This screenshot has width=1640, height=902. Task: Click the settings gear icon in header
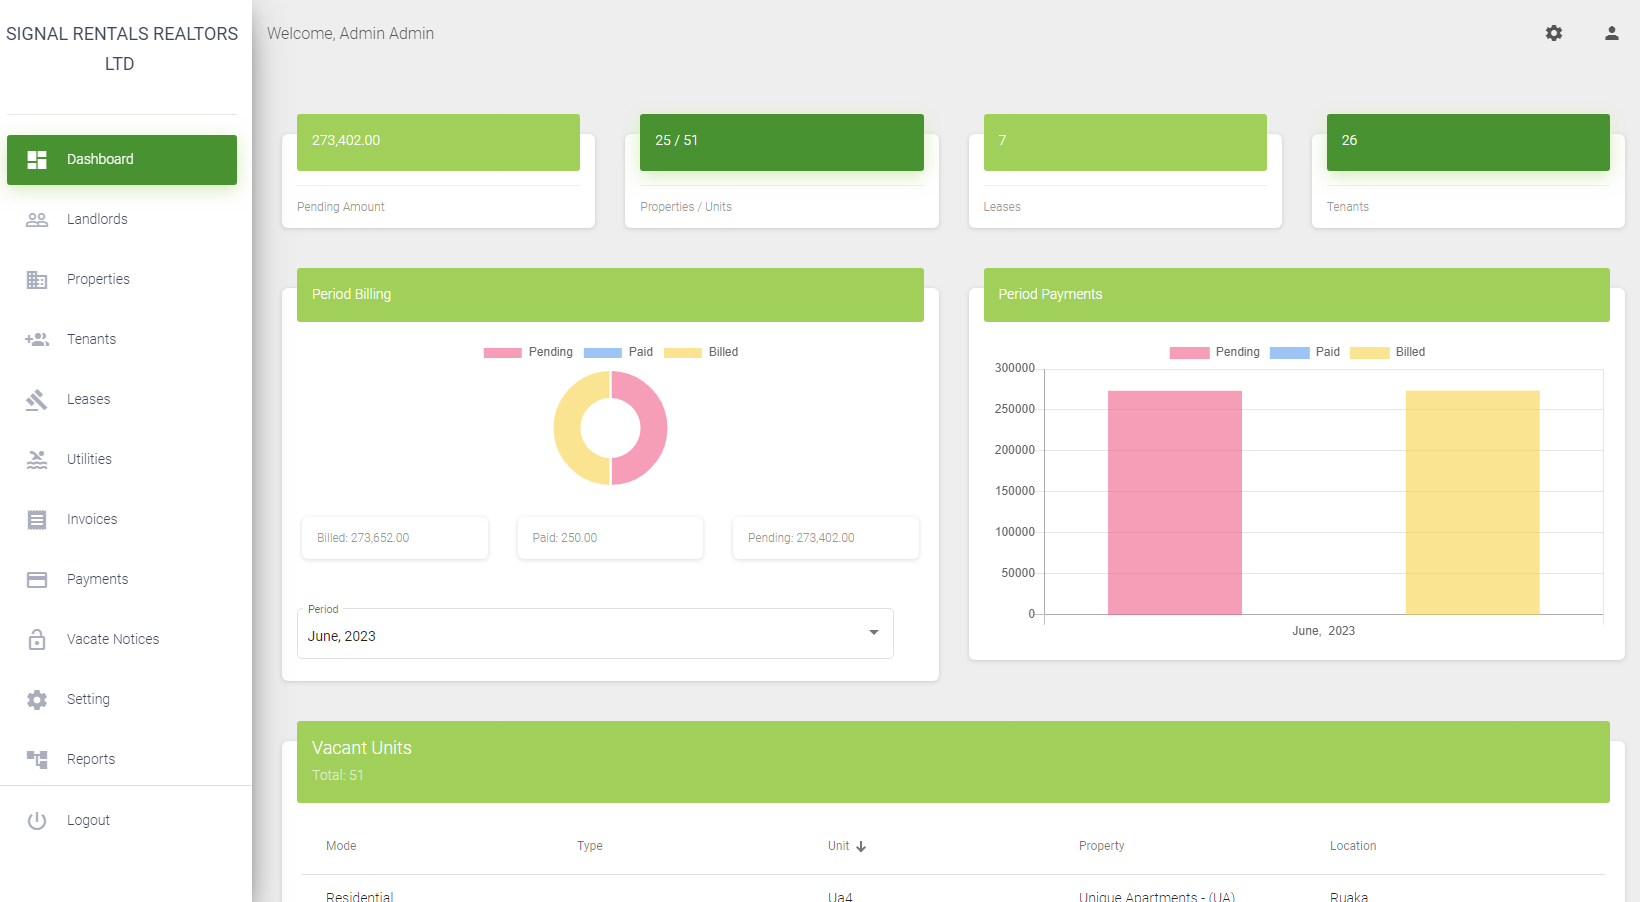coord(1554,33)
